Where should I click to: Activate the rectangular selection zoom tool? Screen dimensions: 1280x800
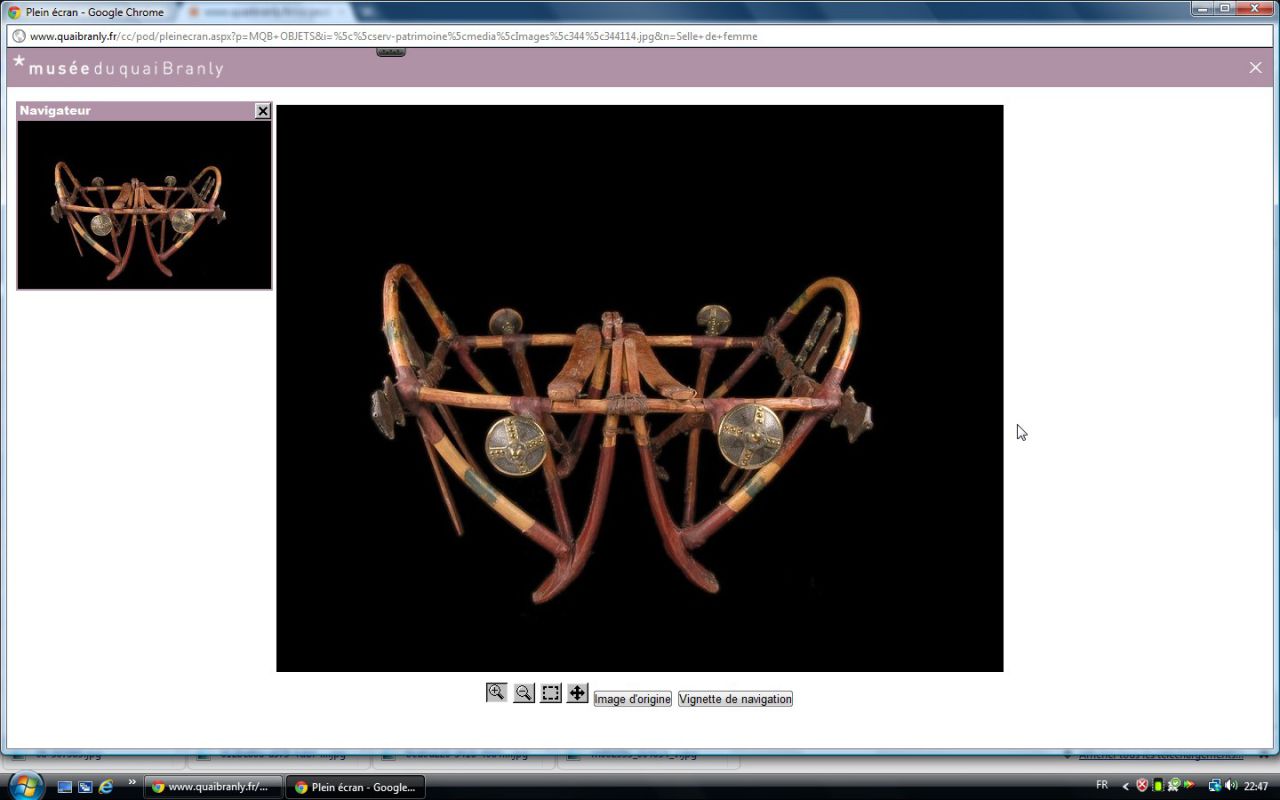[551, 693]
